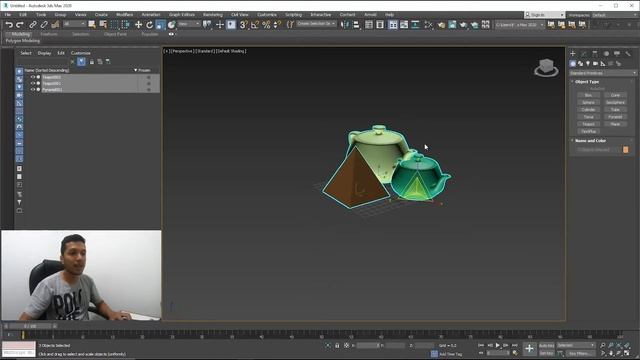
Task: Toggle Angle Snap on the toolbar
Action: pyautogui.click(x=255, y=25)
